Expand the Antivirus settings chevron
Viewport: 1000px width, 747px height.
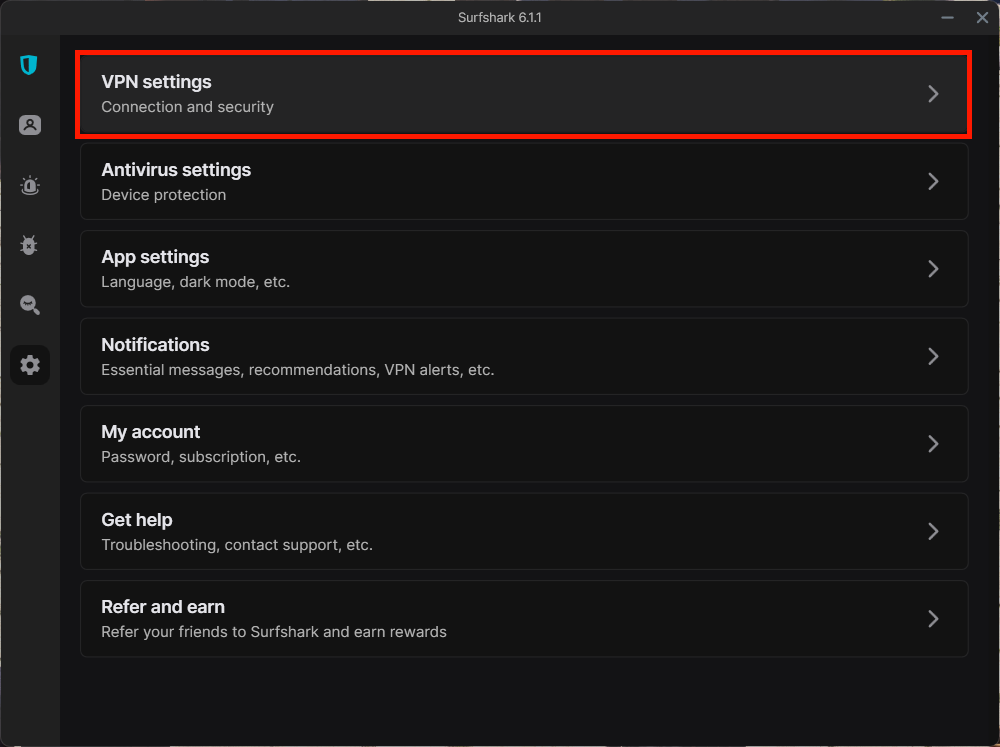point(933,181)
